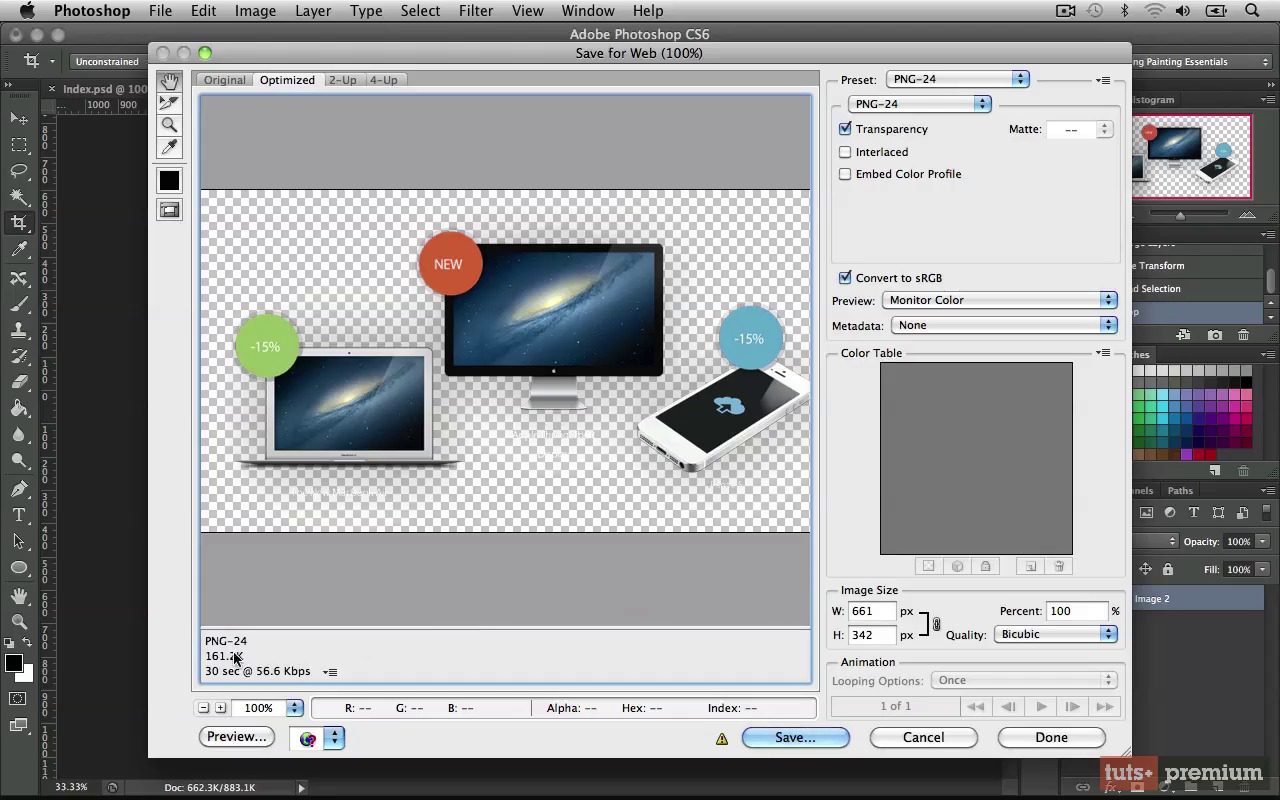The width and height of the screenshot is (1280, 800).
Task: Click the image width W field
Action: point(872,611)
